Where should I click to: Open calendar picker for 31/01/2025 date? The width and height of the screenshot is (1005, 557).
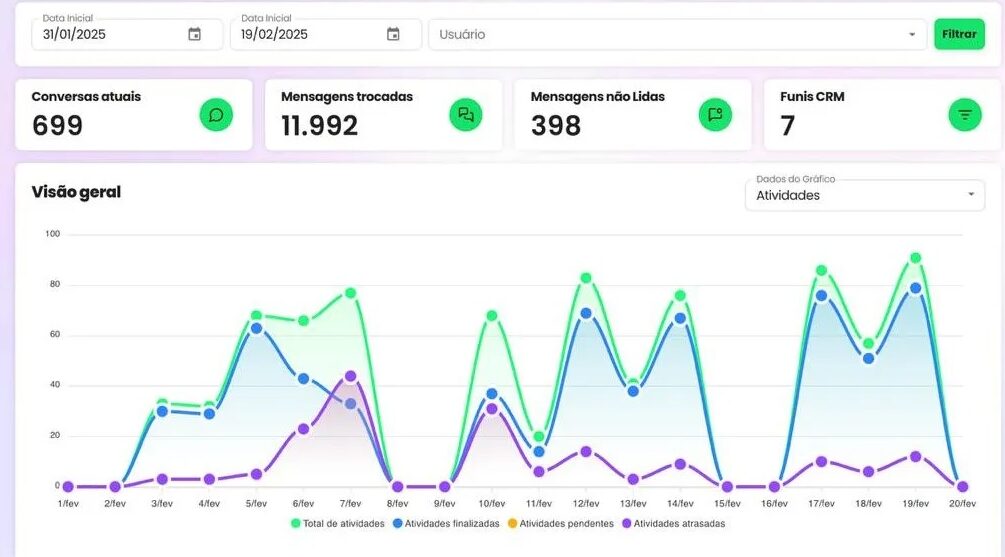pyautogui.click(x=194, y=34)
